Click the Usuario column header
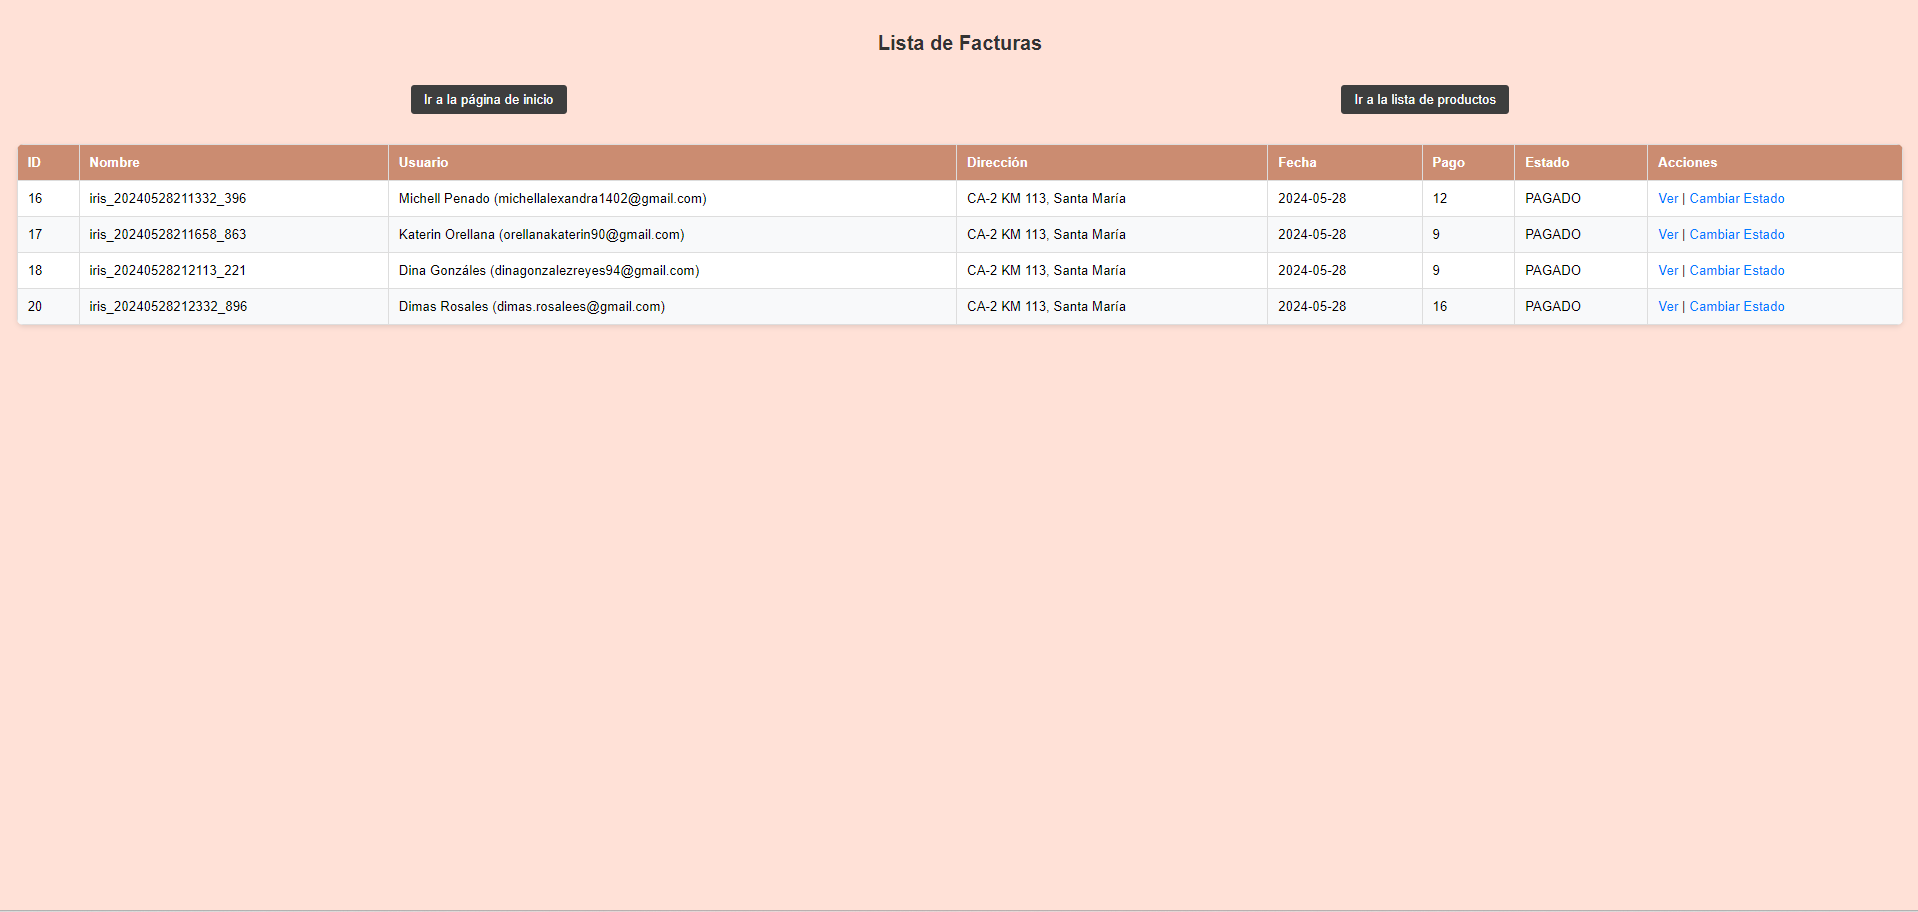This screenshot has width=1918, height=912. pos(423,162)
